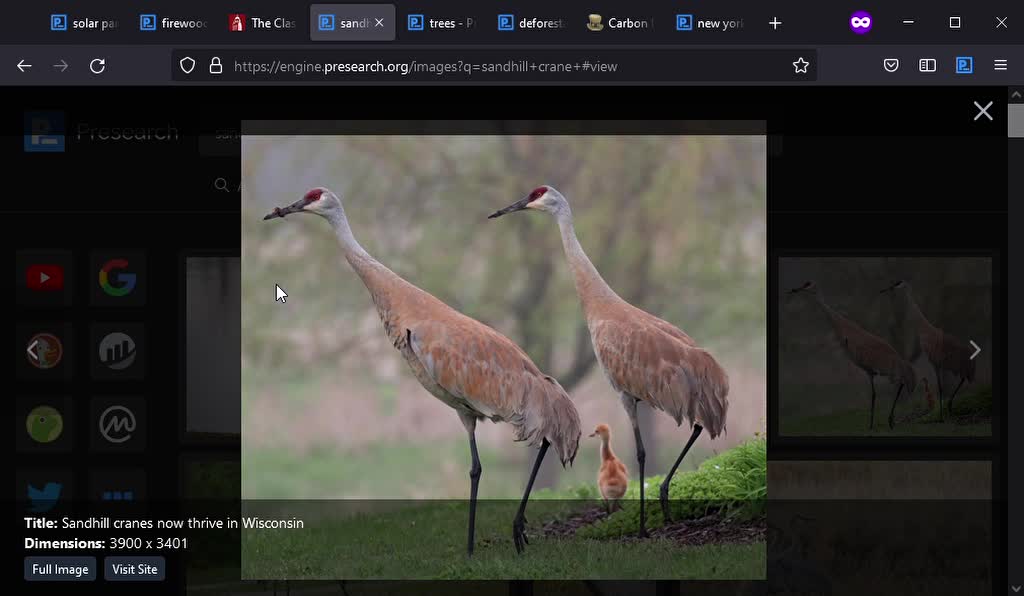This screenshot has width=1024, height=596.
Task: Open the CoinMarketCap search shortcut
Action: click(118, 424)
